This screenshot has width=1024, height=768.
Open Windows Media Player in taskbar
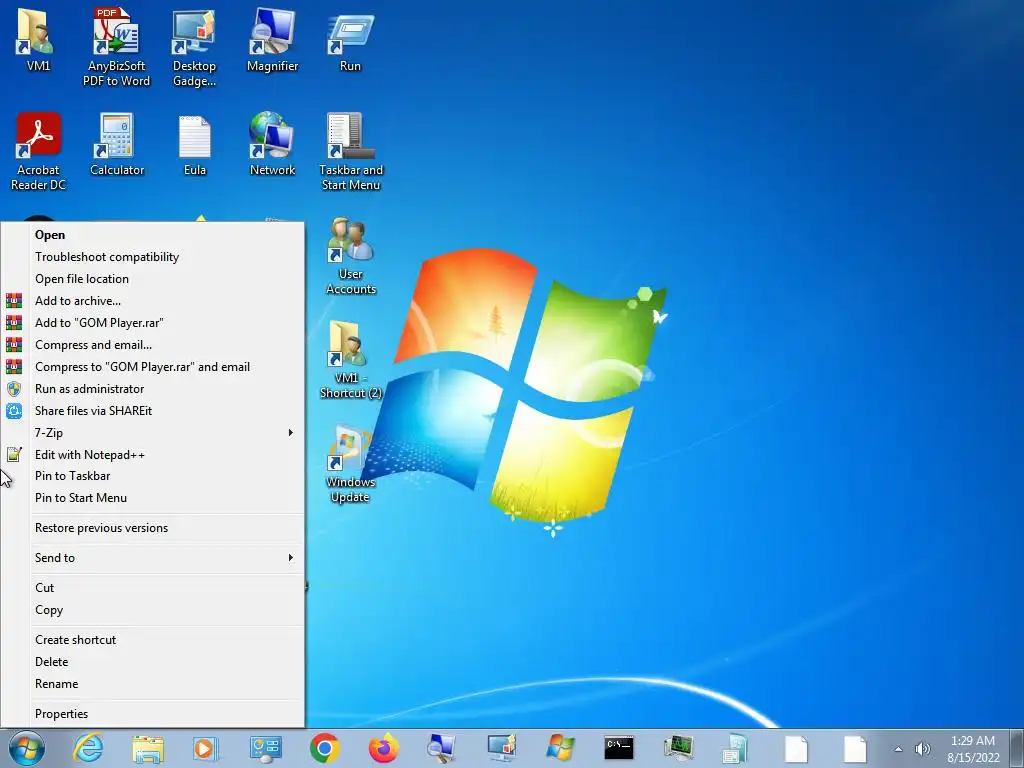206,748
